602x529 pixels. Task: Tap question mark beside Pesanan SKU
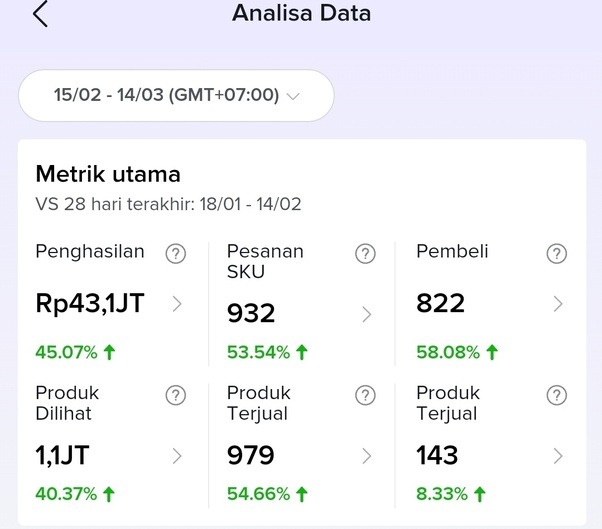pos(366,254)
